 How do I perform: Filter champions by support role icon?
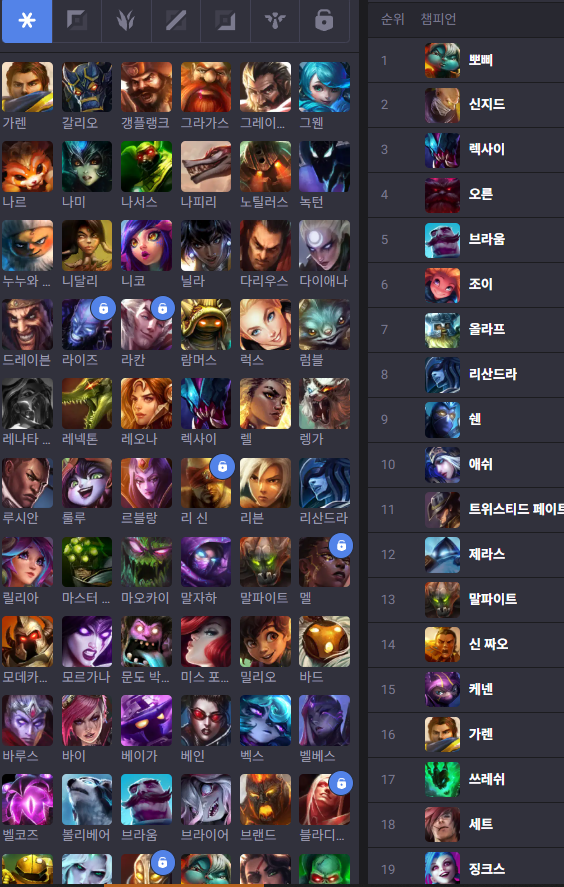pos(275,21)
